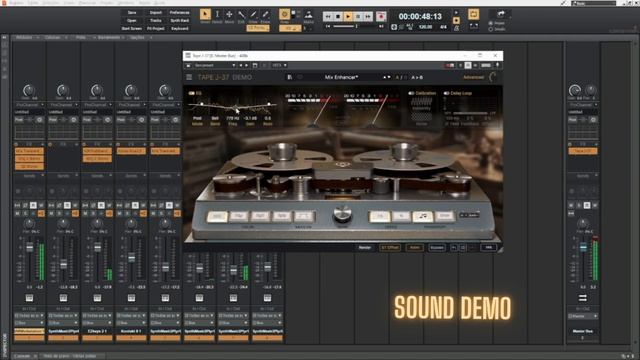Image resolution: width=640 pixels, height=360 pixels.
Task: Select the Draw tool
Action: point(253,15)
